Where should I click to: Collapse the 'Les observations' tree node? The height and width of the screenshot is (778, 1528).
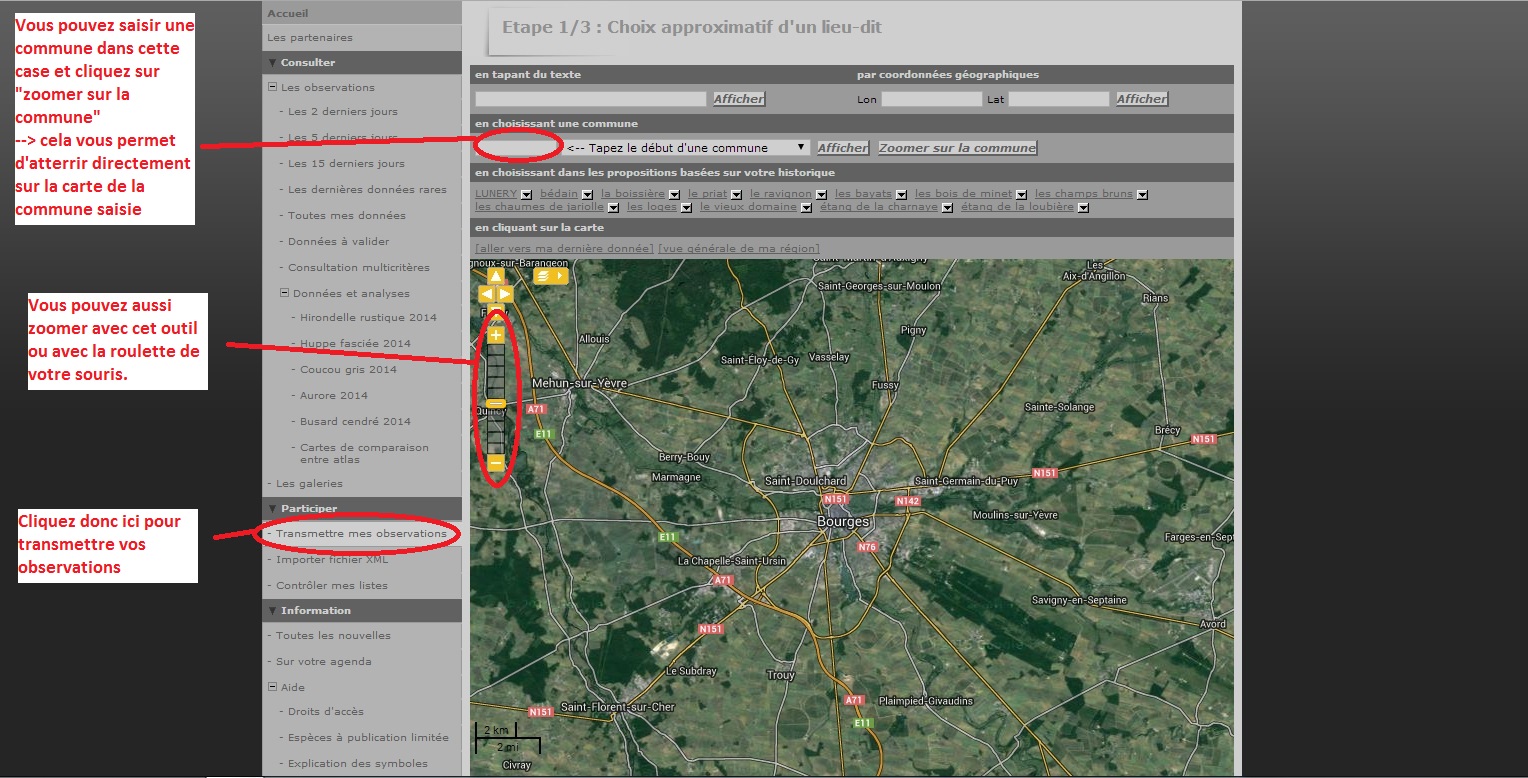[272, 88]
